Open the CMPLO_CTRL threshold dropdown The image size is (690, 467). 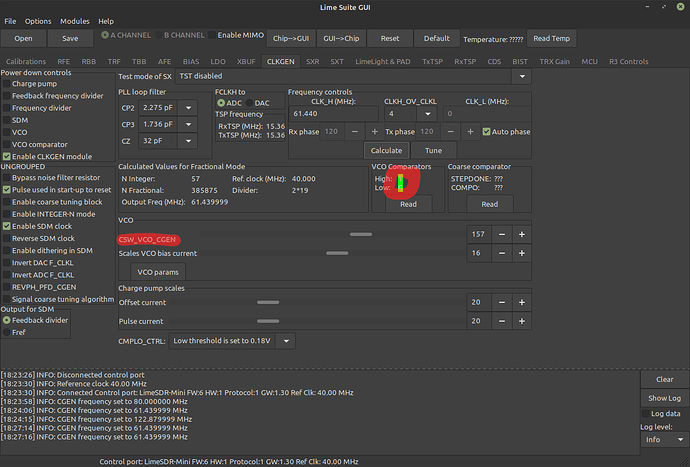(286, 341)
